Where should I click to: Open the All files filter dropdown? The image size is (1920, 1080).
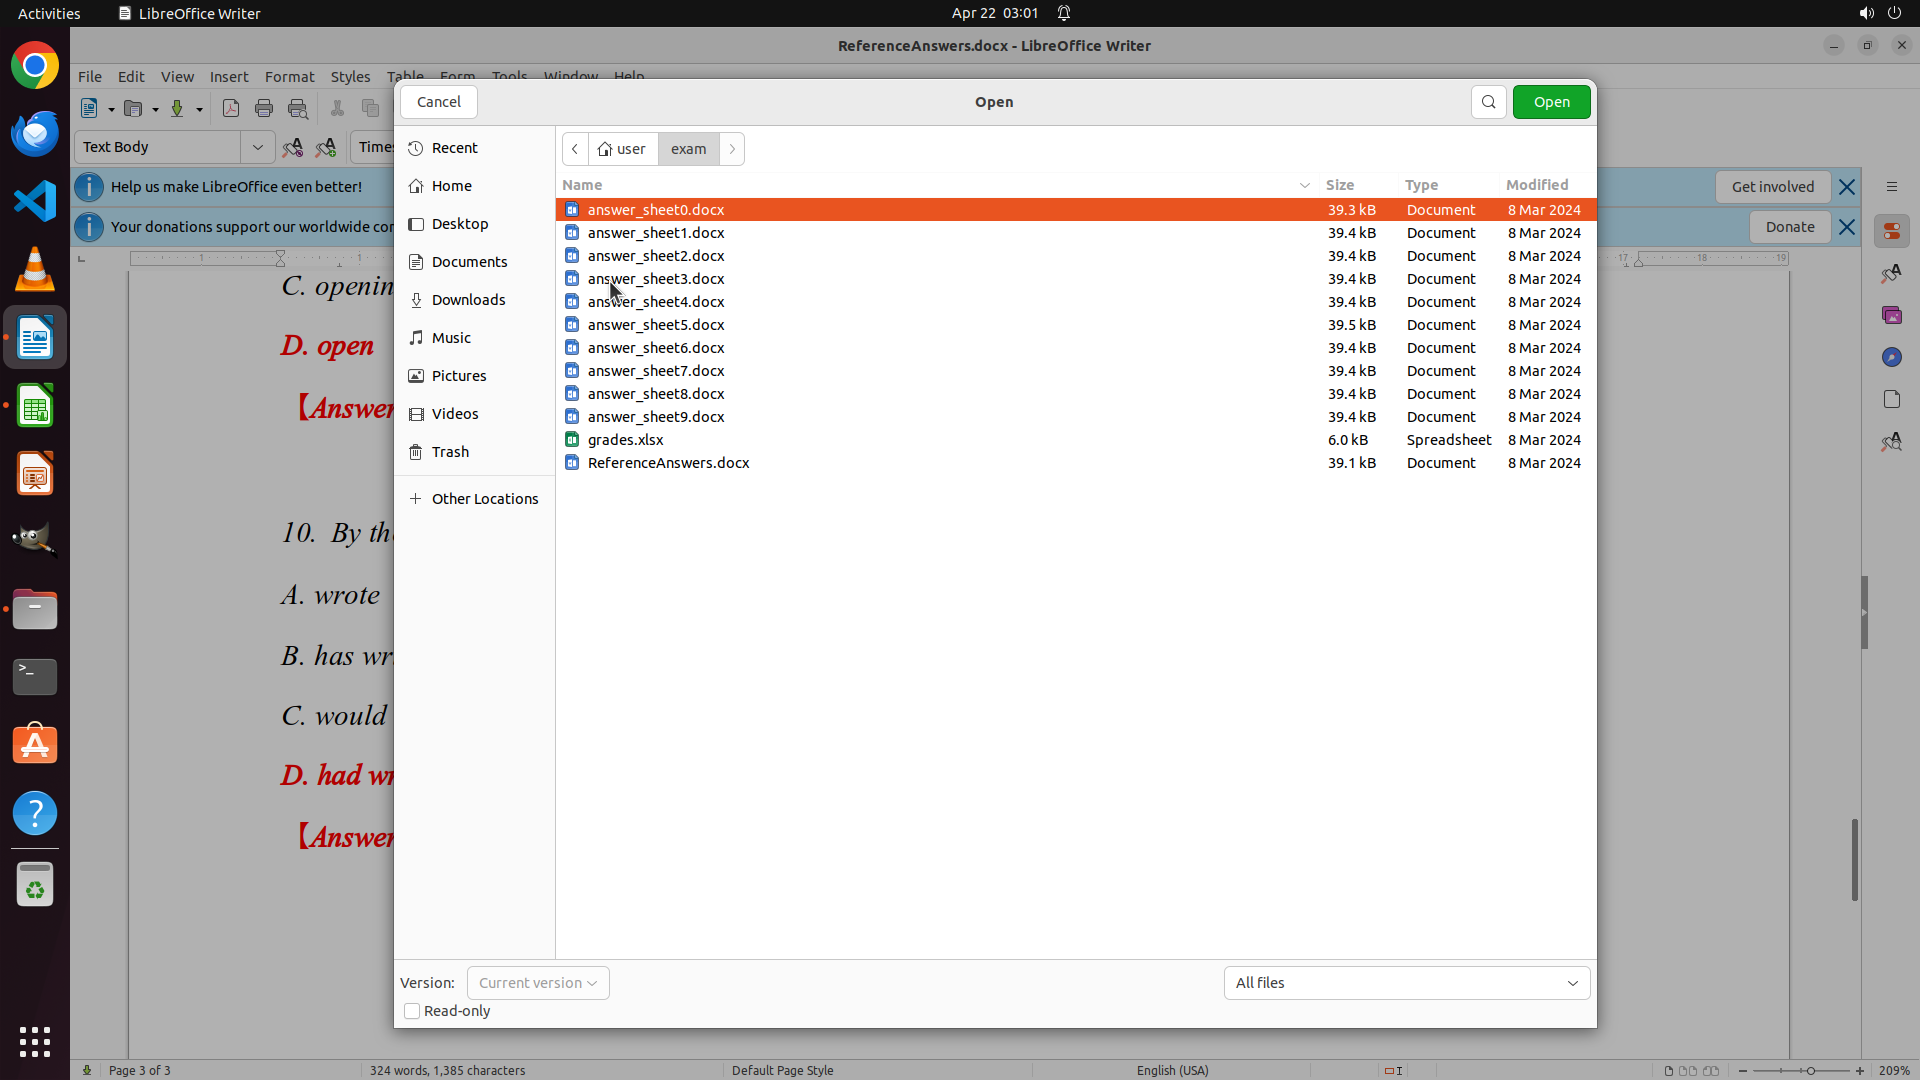coord(1406,983)
